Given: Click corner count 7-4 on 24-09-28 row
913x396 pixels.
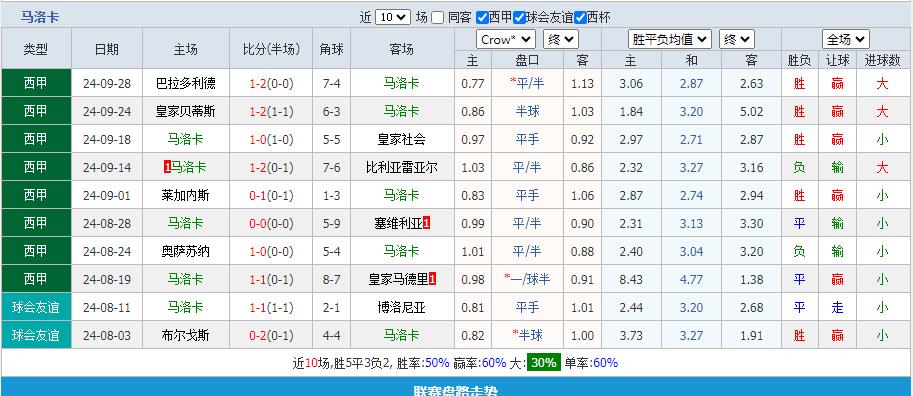Looking at the screenshot, I should point(331,83).
